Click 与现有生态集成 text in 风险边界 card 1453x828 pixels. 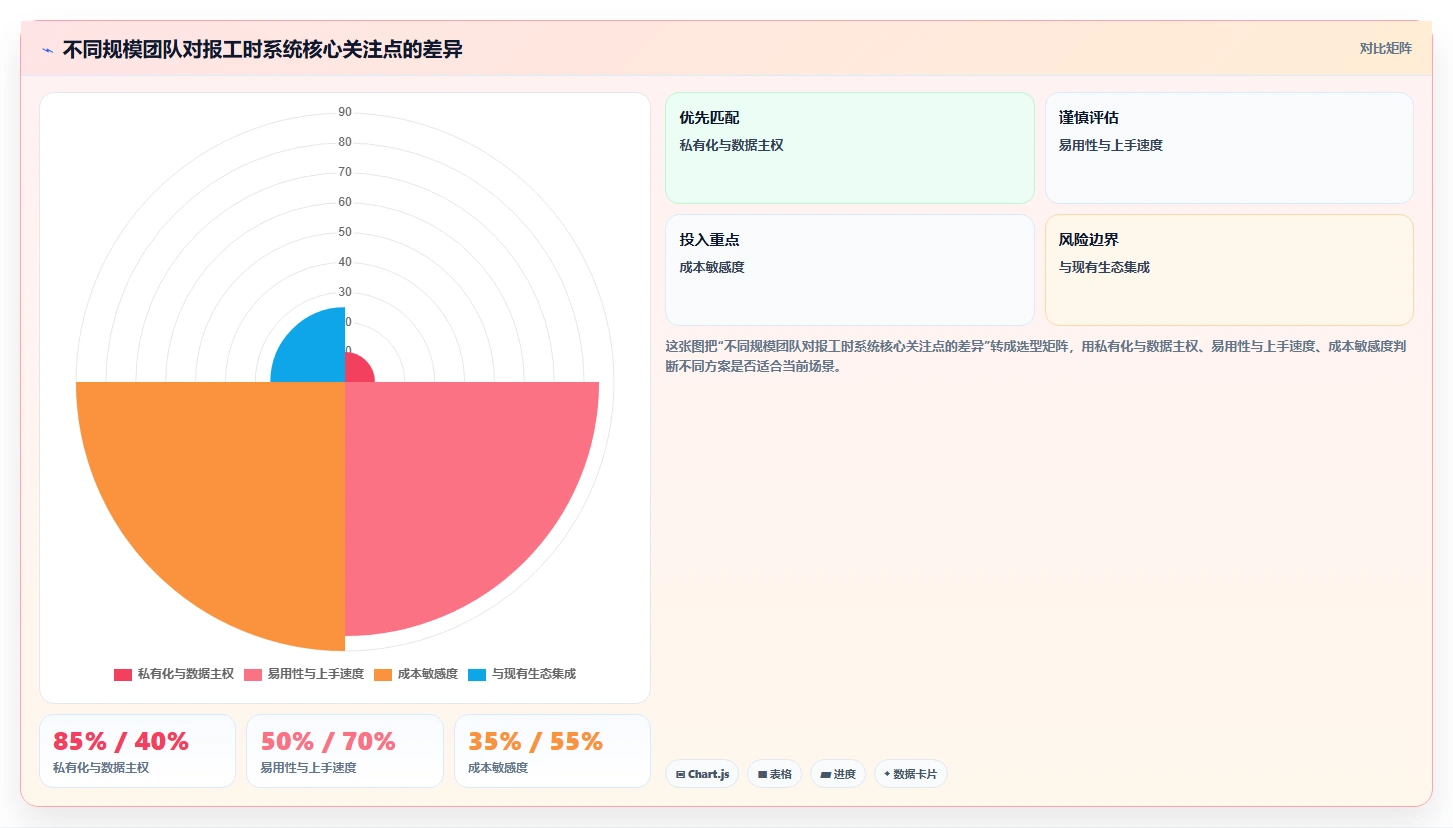click(1104, 267)
